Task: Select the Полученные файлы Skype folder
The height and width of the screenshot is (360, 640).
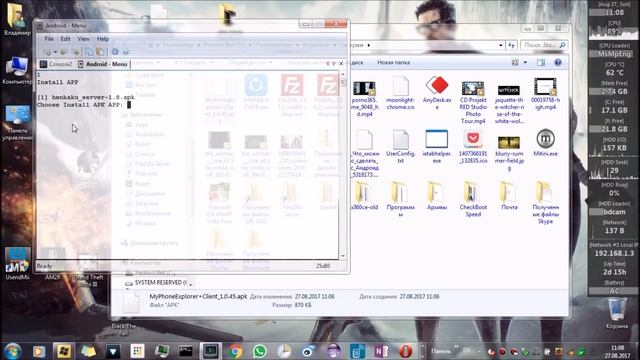Action: (545, 203)
